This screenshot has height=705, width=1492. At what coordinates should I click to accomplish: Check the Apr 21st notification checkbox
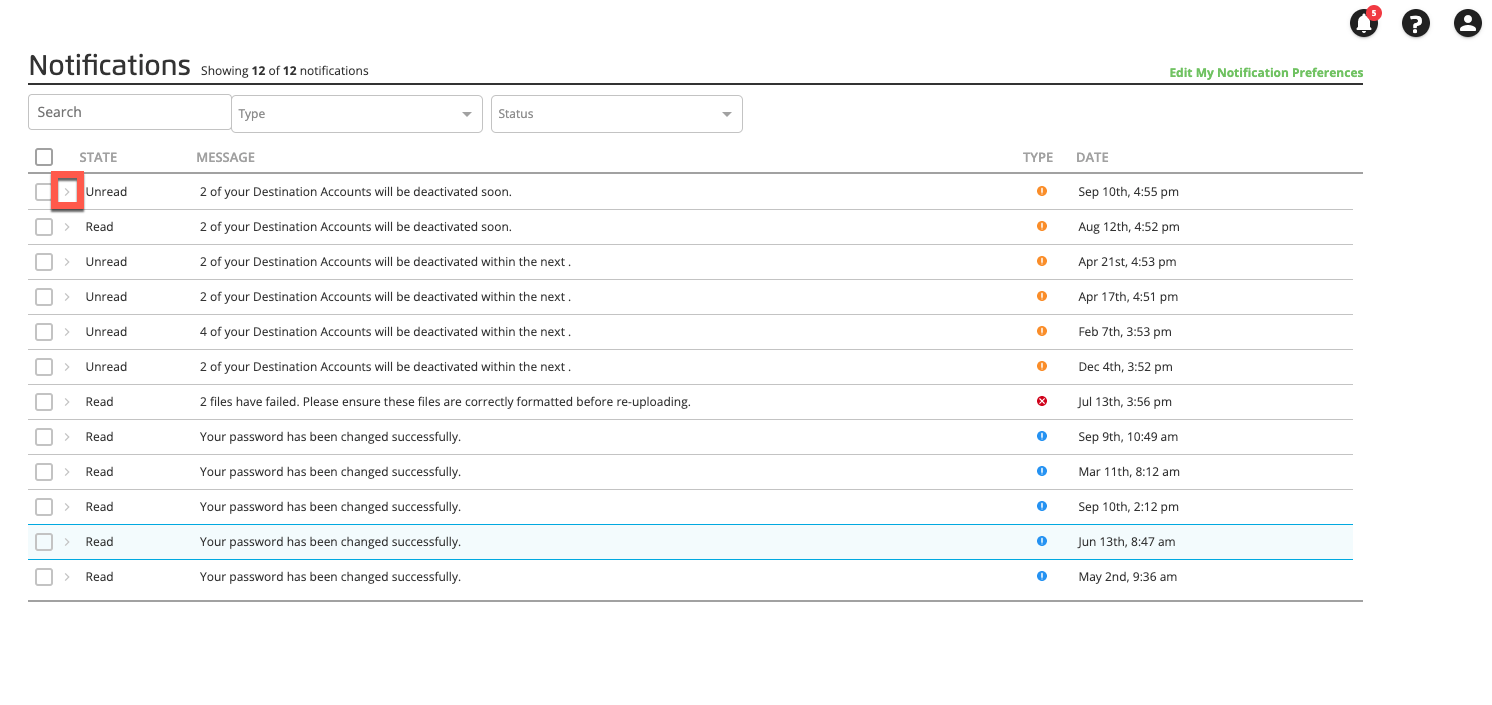[x=44, y=262]
